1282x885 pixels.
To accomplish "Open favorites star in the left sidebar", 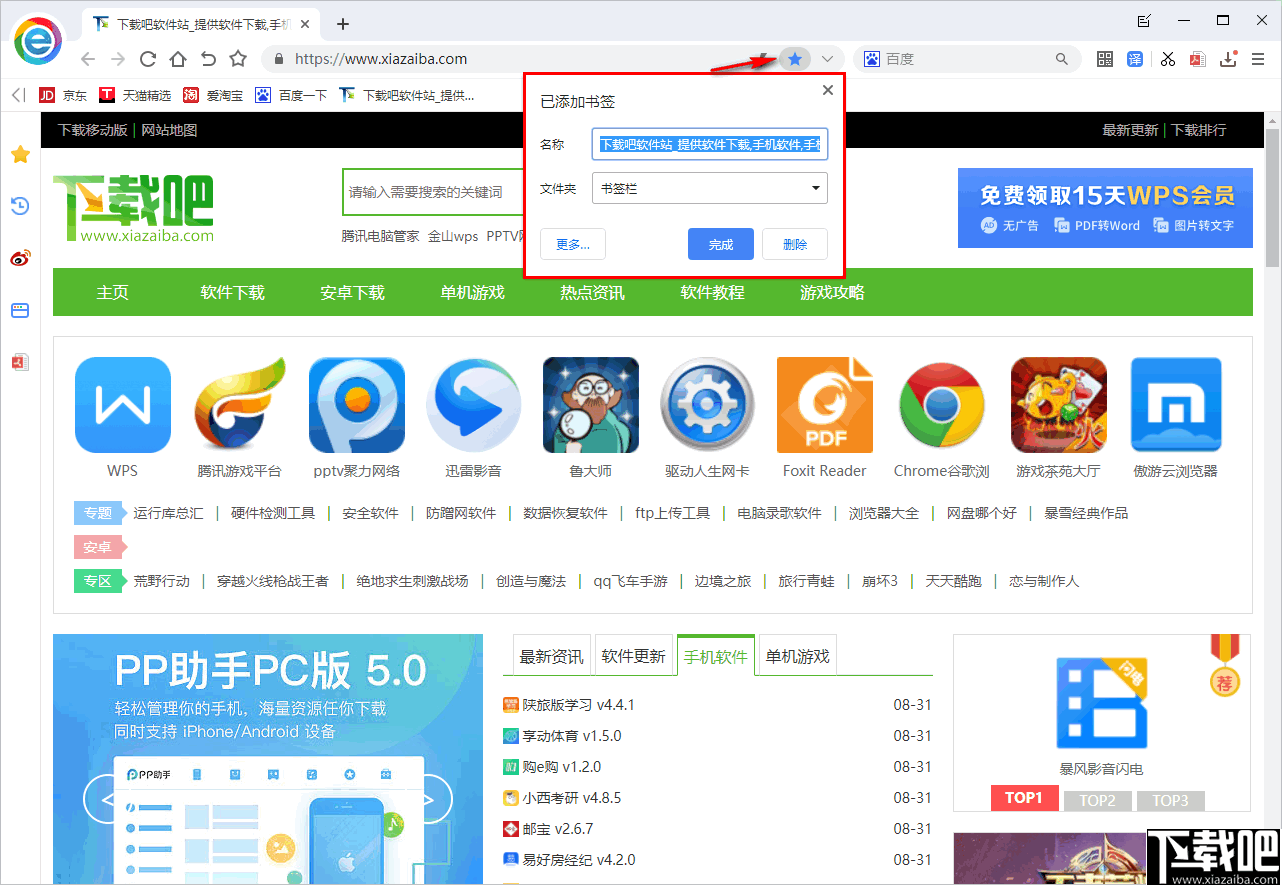I will [20, 154].
